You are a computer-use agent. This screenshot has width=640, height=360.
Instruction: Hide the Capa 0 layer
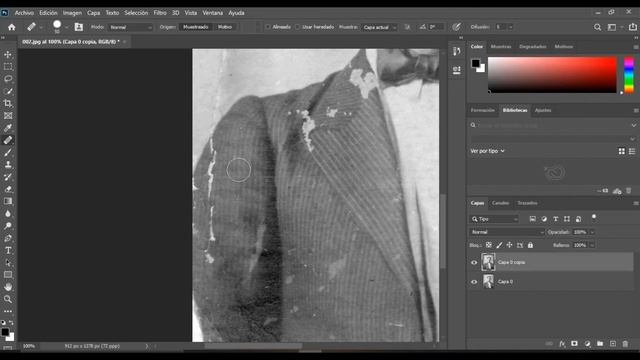click(x=474, y=282)
